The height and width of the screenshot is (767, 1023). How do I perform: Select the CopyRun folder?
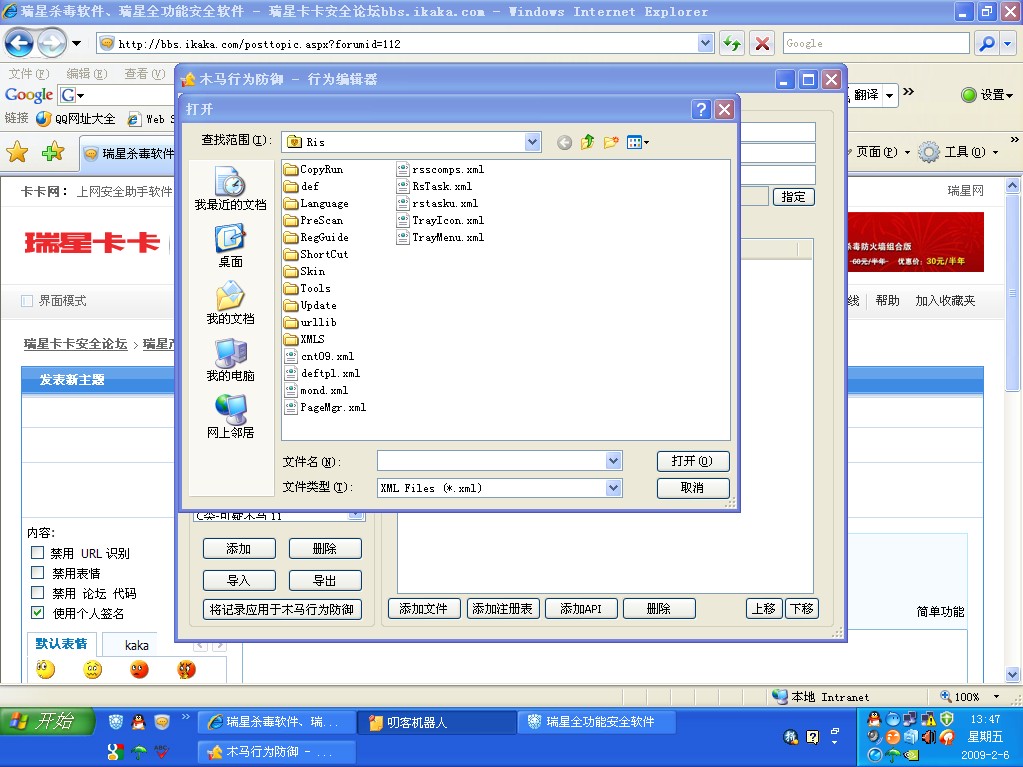314,170
